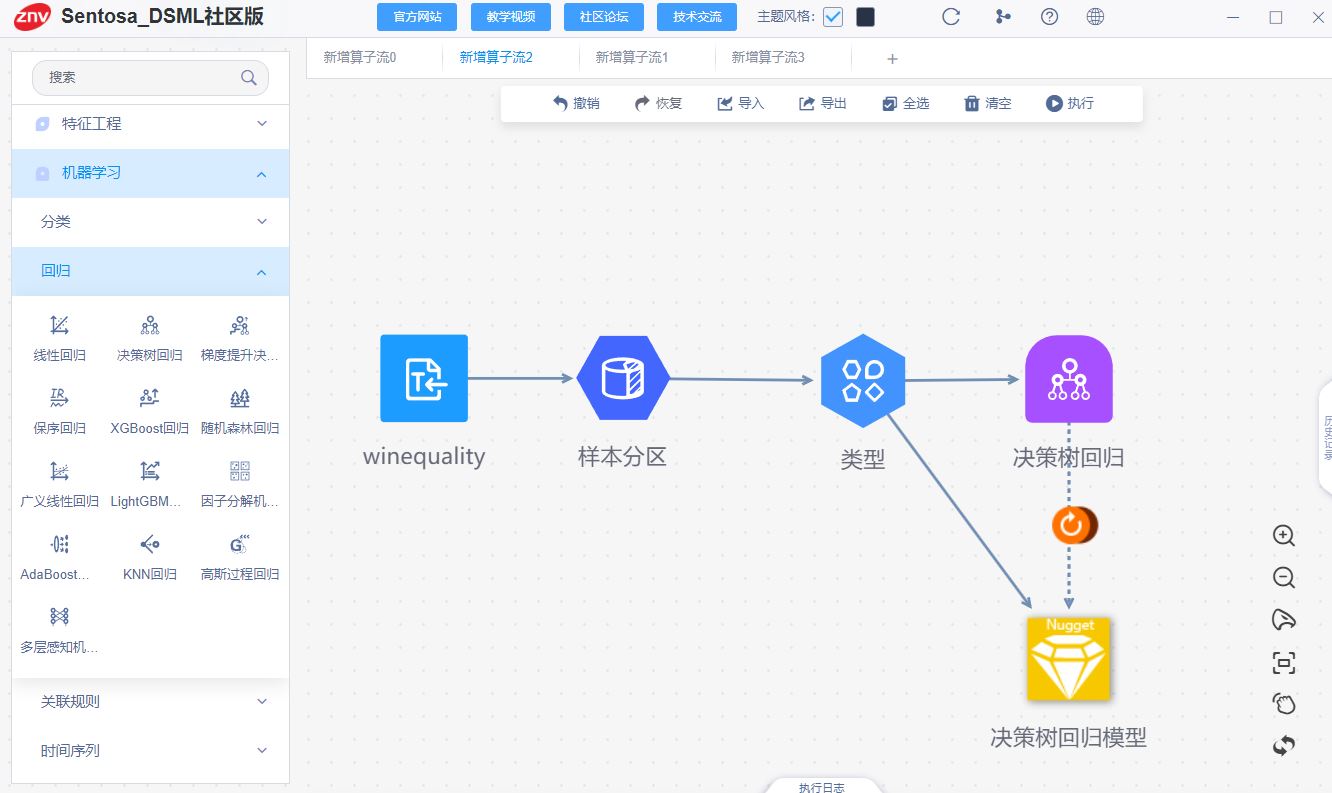Switch to tab 新增算子流2
The width and height of the screenshot is (1332, 793).
(496, 58)
